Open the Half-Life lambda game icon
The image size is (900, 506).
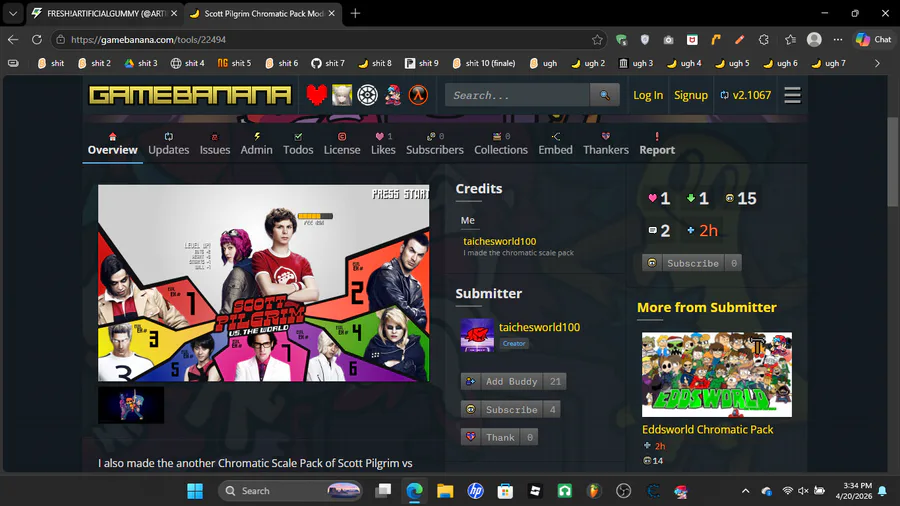418,95
